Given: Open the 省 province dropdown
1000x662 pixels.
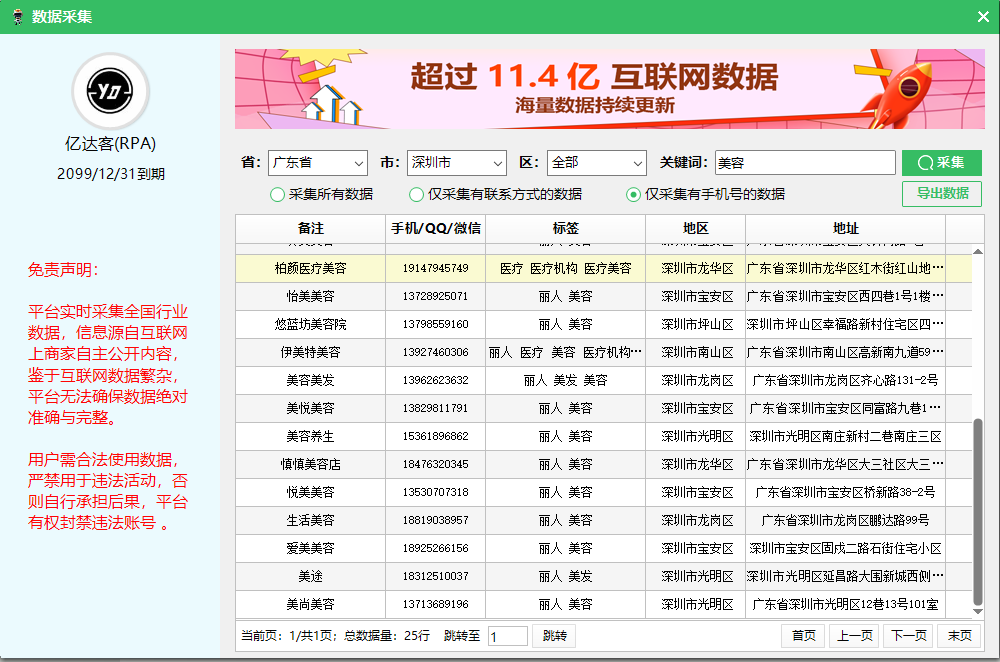Looking at the screenshot, I should 318,163.
